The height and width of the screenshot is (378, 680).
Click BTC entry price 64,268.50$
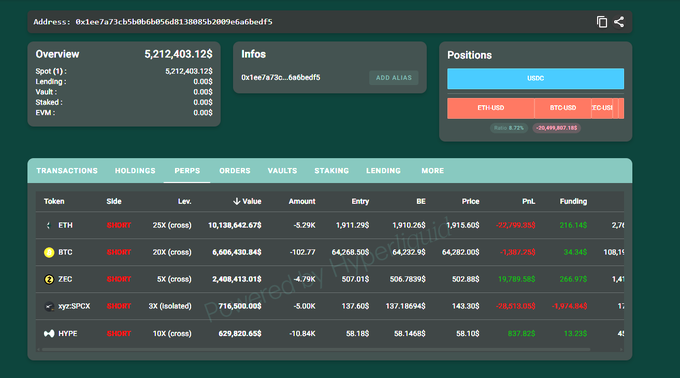350,252
